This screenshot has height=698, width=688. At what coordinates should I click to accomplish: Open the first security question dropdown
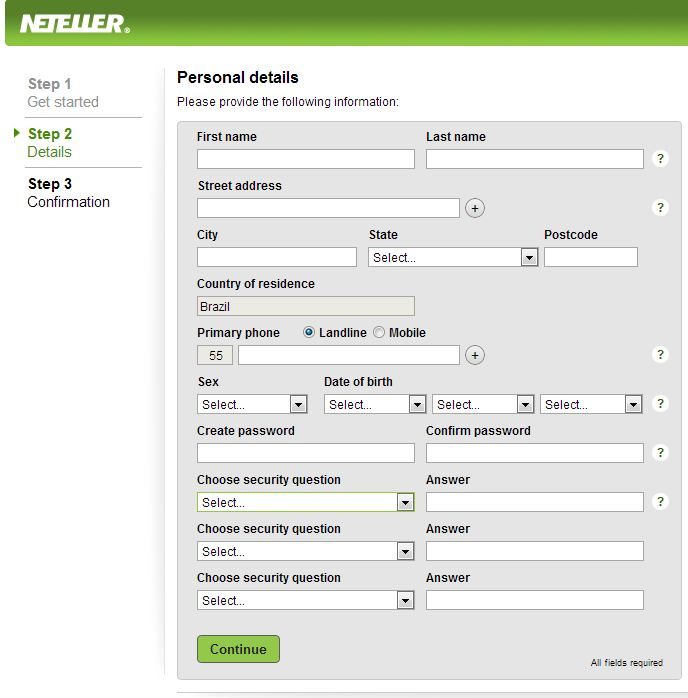click(306, 502)
